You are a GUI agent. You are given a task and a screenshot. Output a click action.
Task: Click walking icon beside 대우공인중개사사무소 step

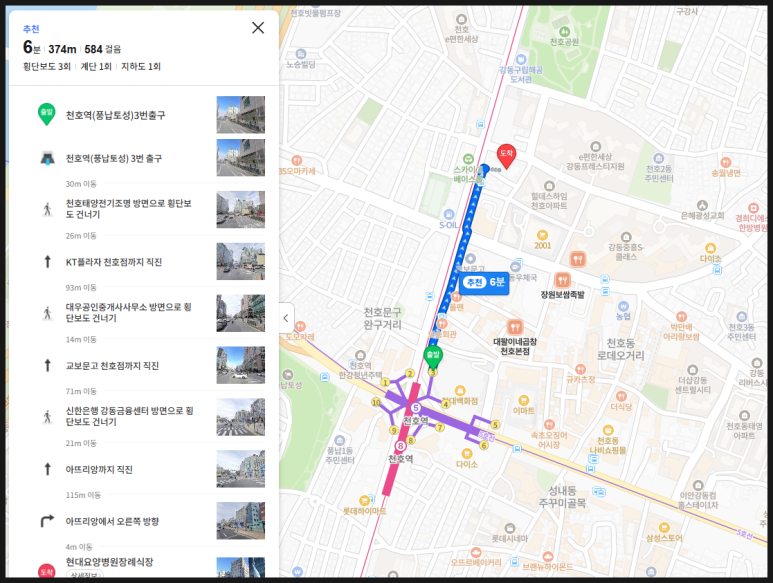(x=47, y=313)
